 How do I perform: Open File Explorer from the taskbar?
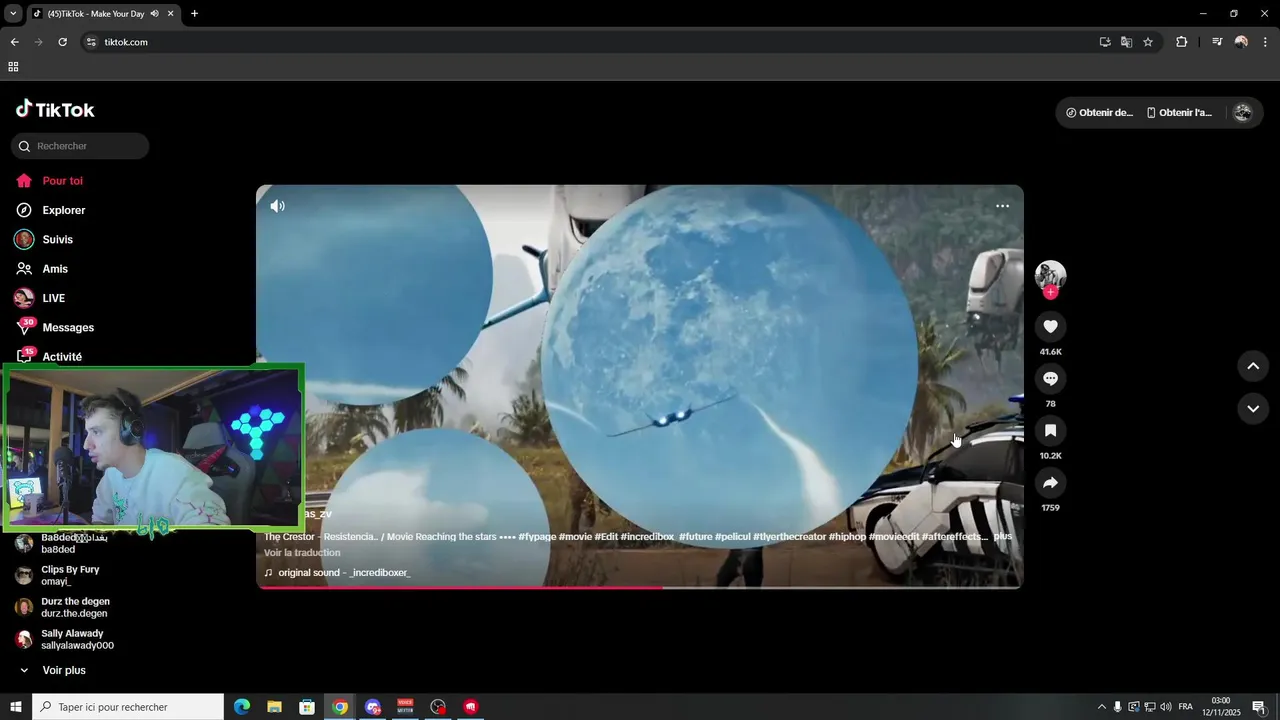pyautogui.click(x=274, y=707)
